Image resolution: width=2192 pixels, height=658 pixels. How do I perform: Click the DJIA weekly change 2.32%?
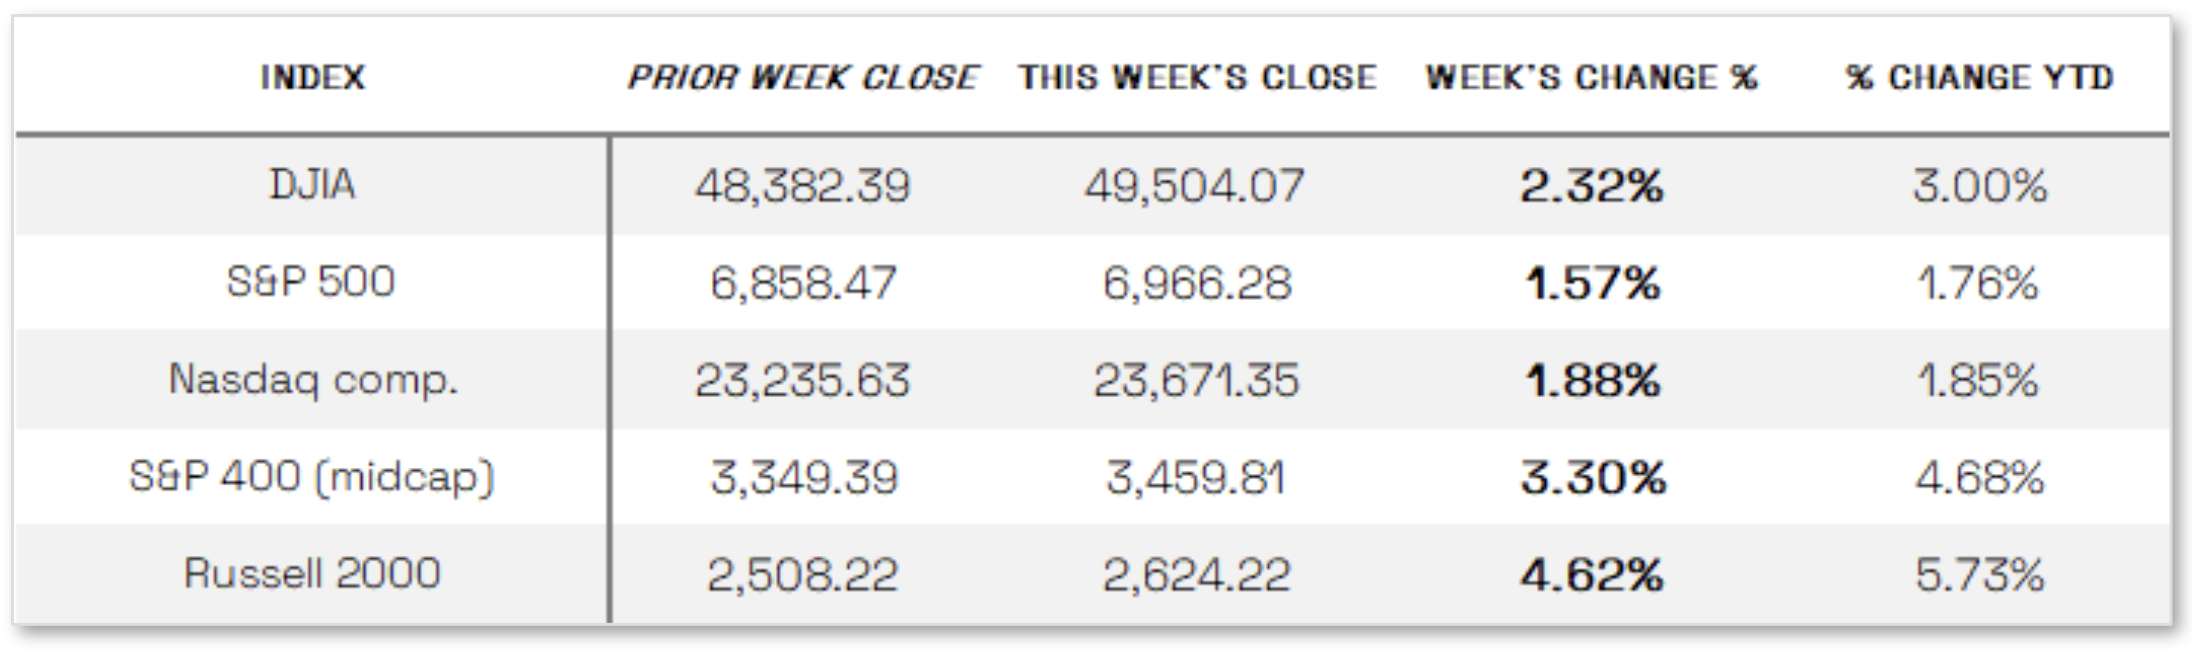tap(1591, 186)
